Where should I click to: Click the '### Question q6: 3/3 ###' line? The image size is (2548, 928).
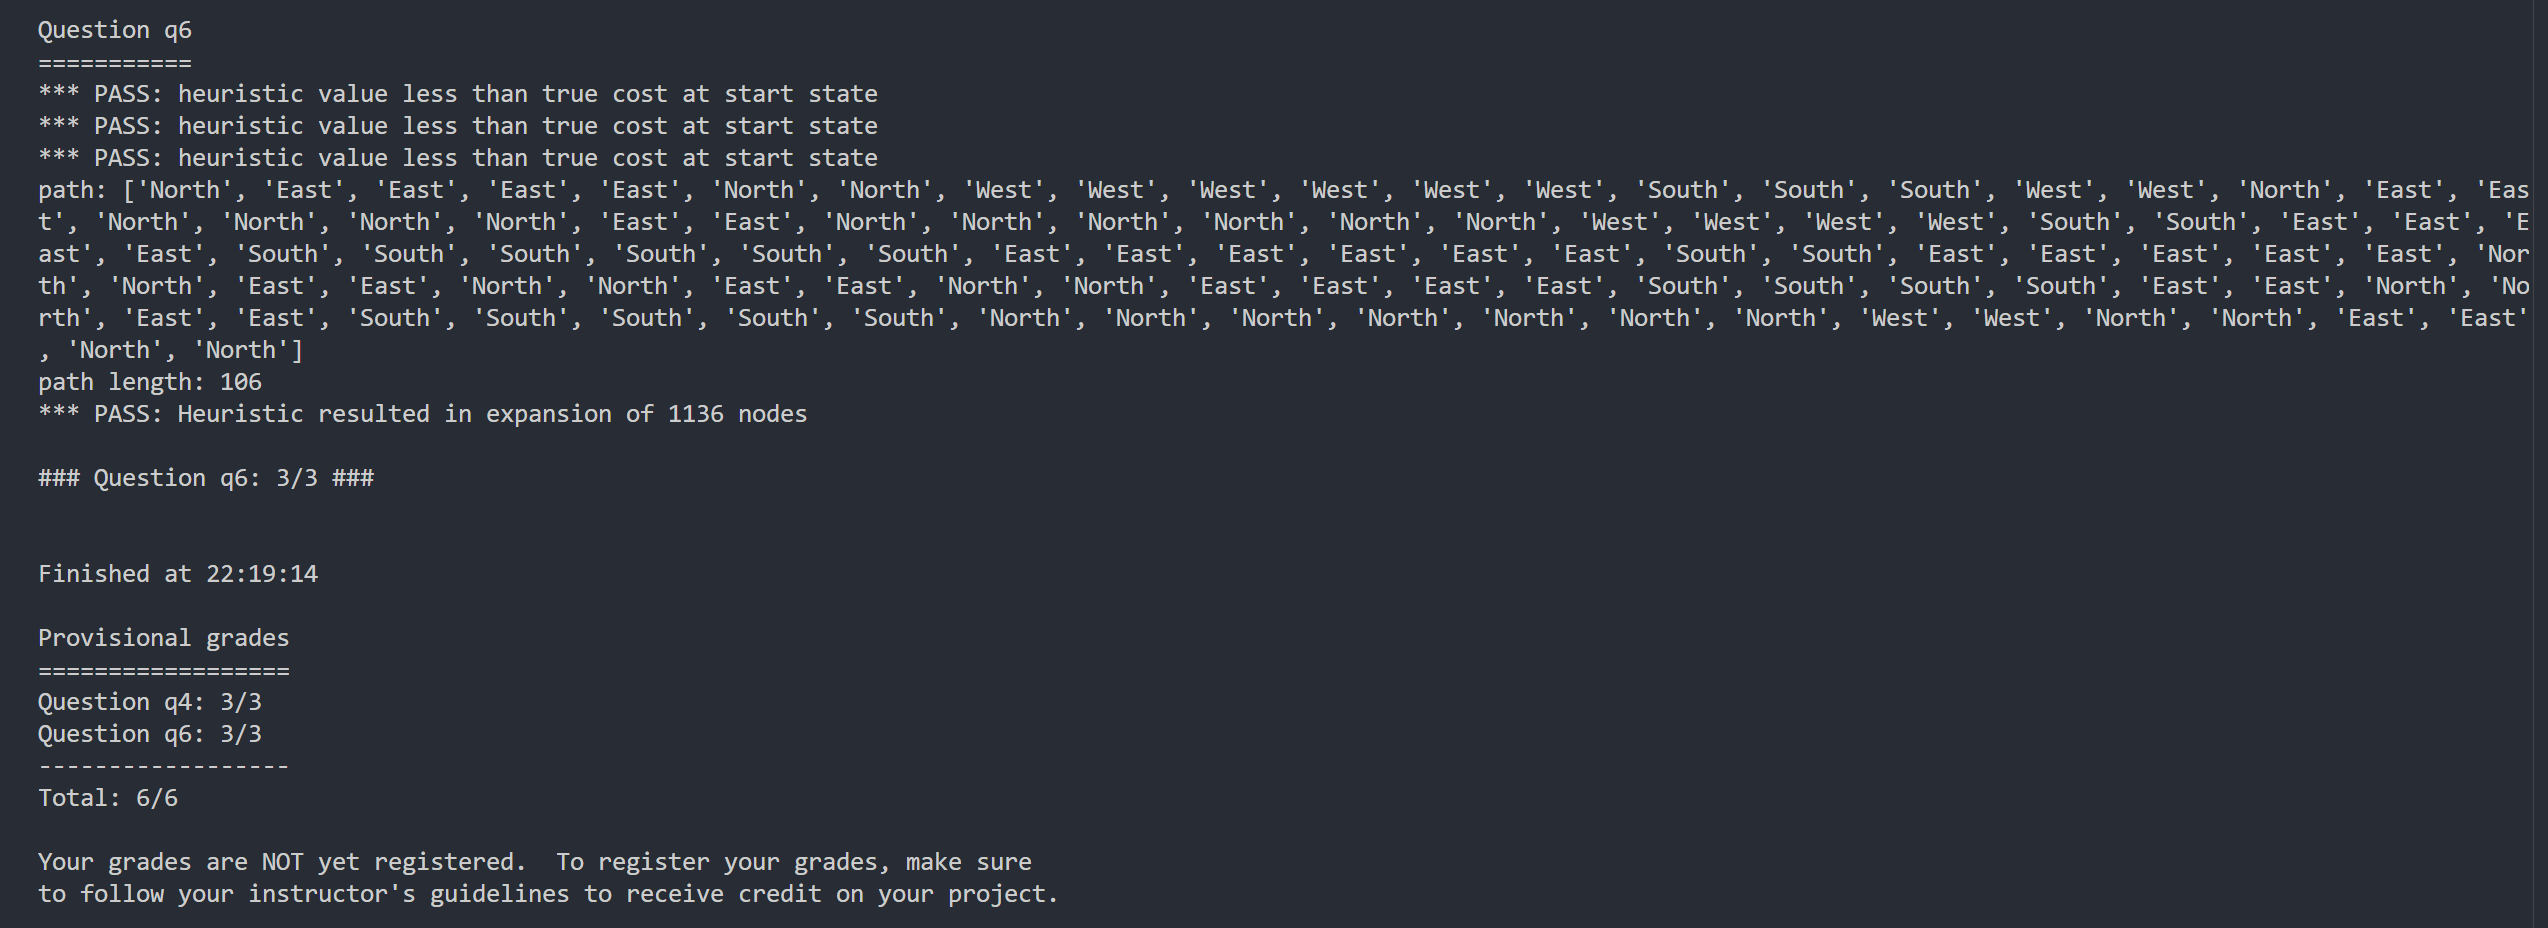tap(206, 478)
